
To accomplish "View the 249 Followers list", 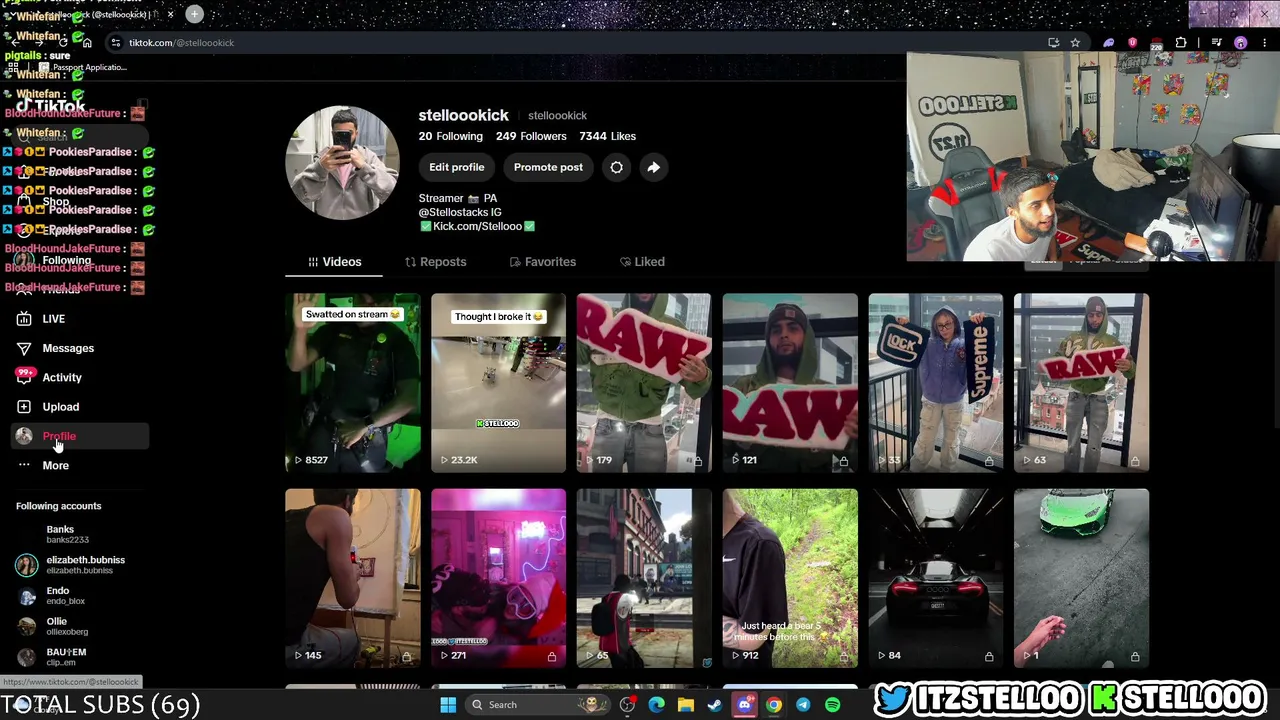I will pos(531,136).
